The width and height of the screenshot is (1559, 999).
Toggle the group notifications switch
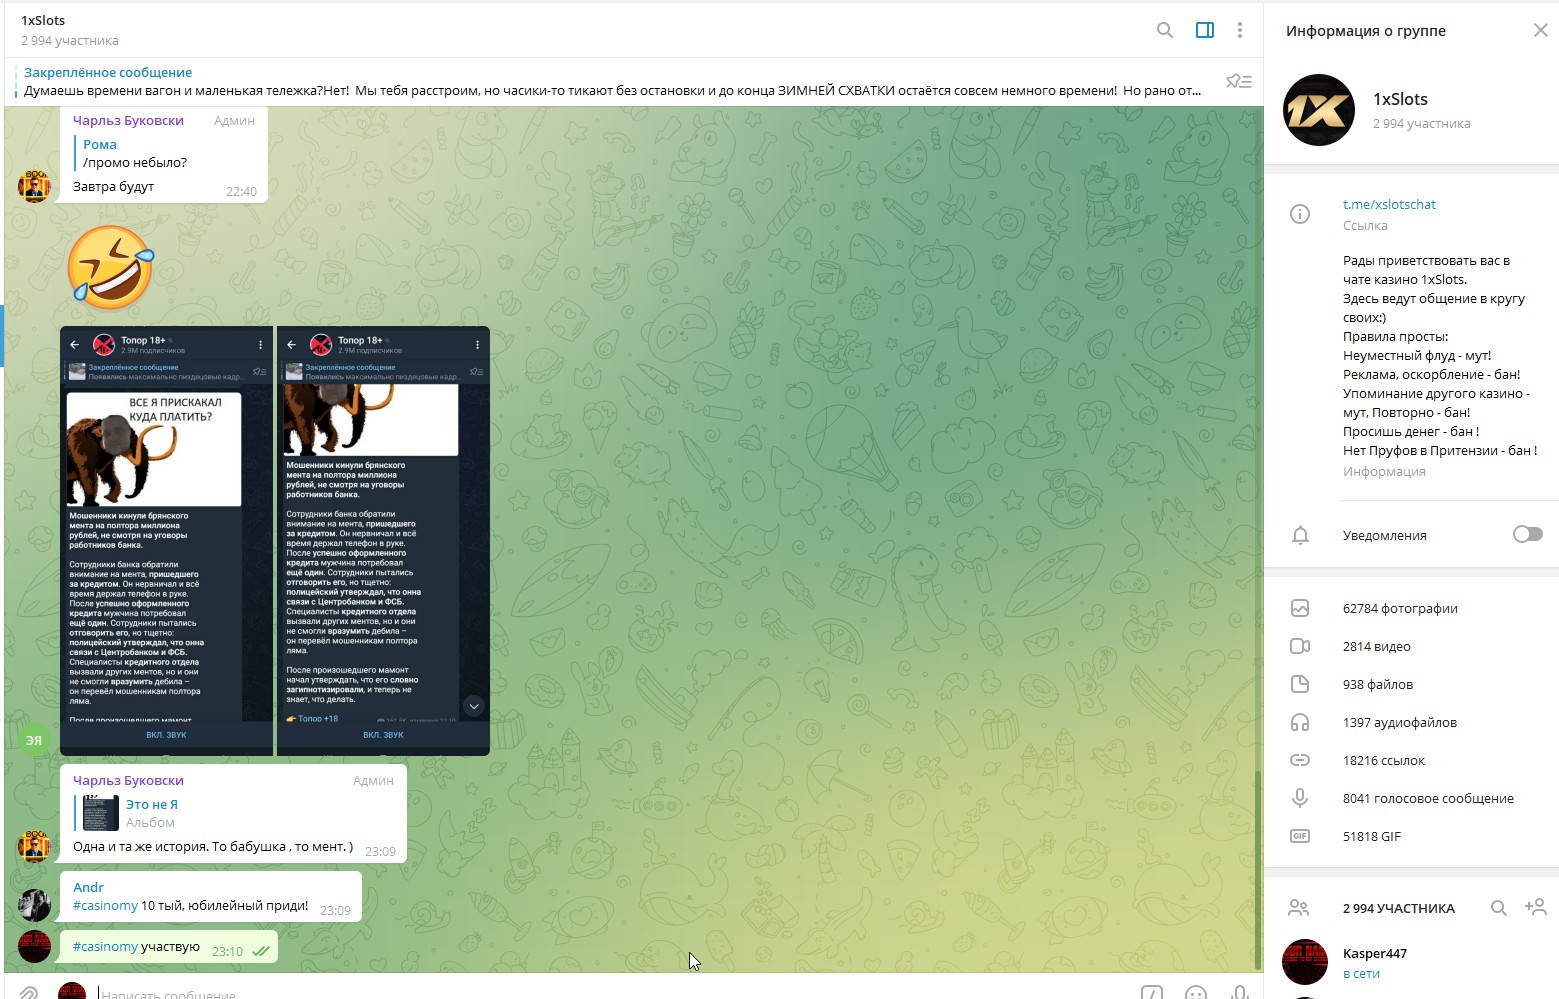[1527, 534]
